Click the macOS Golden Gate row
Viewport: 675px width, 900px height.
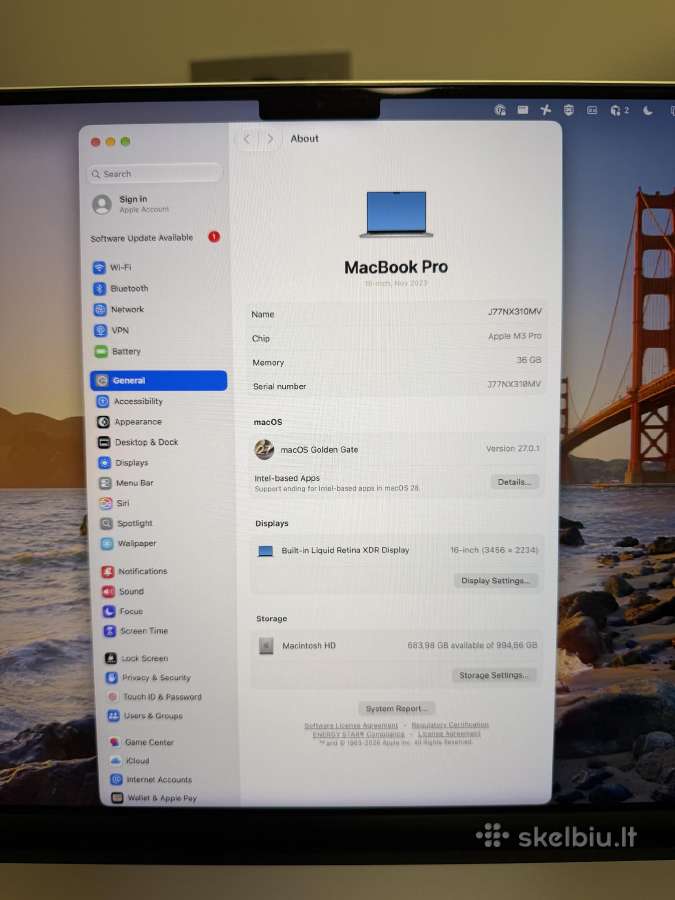[x=396, y=449]
